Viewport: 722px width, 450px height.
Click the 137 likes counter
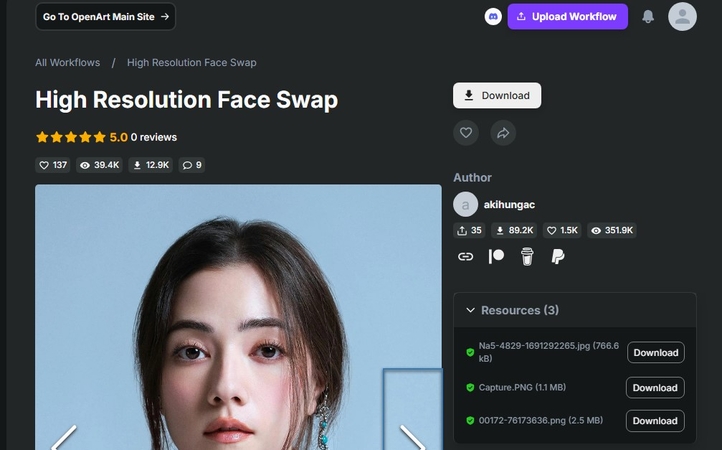[52, 165]
